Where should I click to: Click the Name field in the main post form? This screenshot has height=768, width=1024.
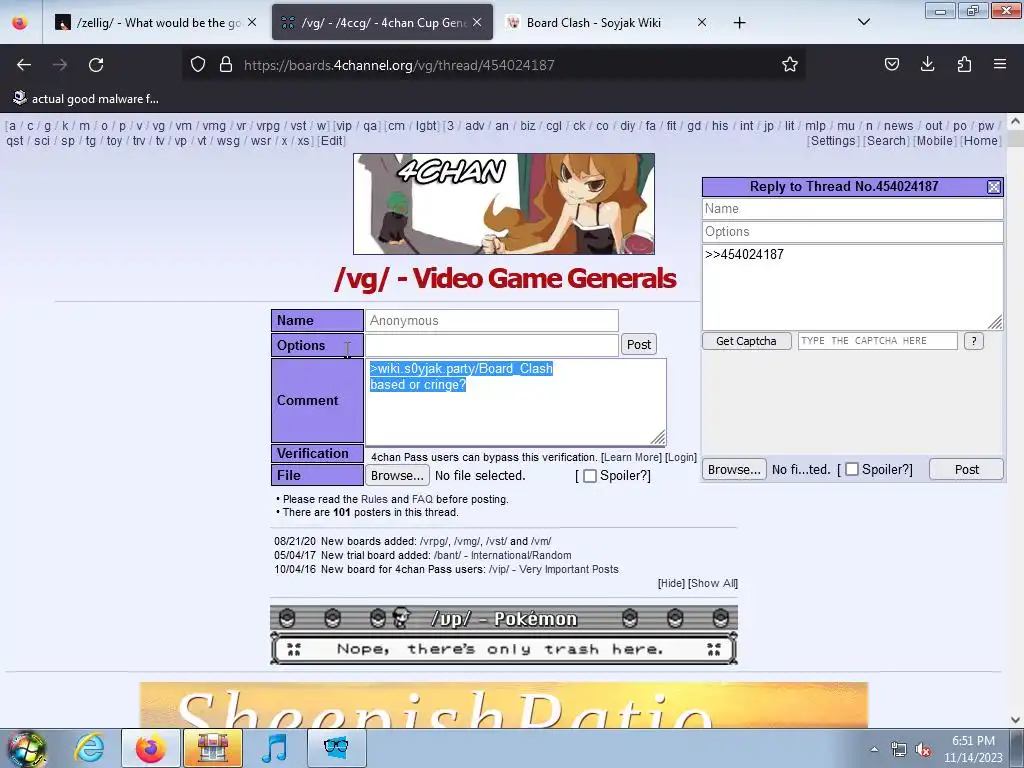[492, 321]
